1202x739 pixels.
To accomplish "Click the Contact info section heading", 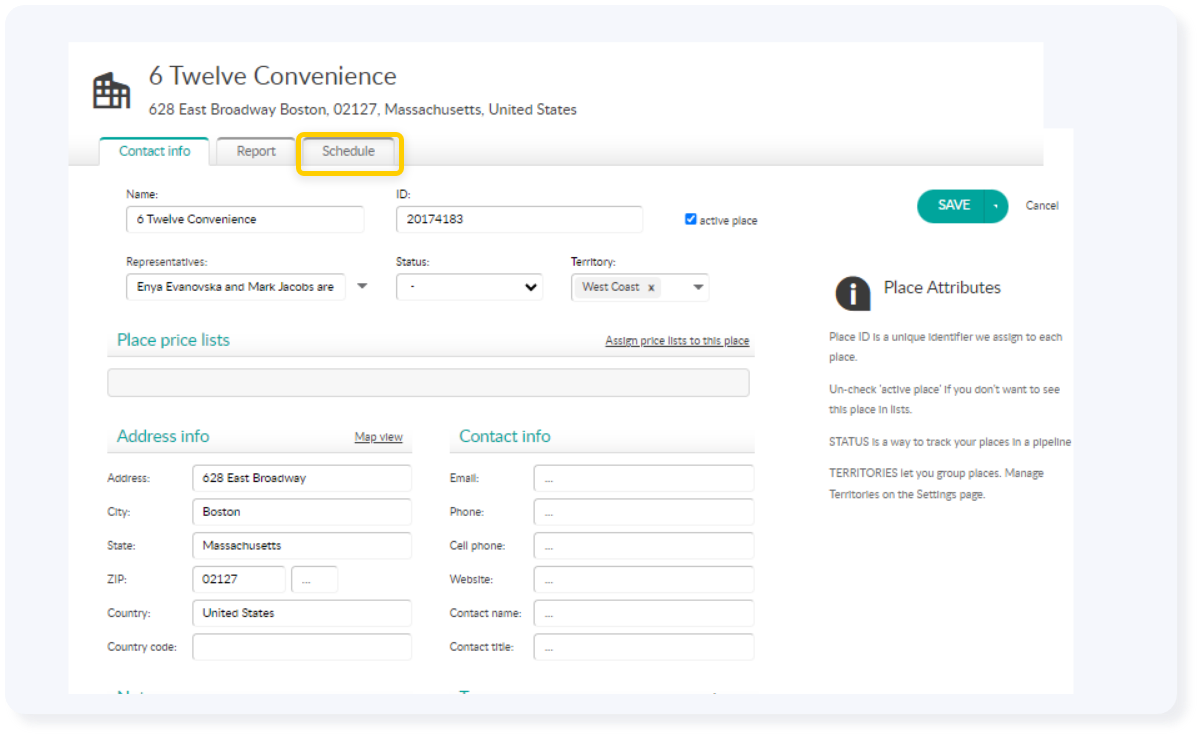I will point(505,436).
